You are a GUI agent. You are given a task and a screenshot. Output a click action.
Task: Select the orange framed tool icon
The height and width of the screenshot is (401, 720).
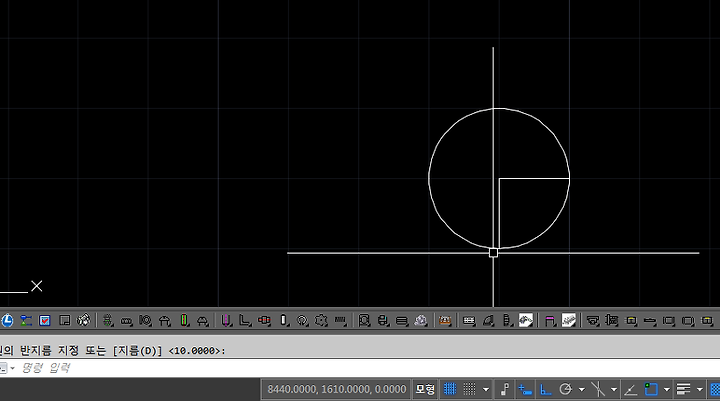pyautogui.click(x=444, y=320)
